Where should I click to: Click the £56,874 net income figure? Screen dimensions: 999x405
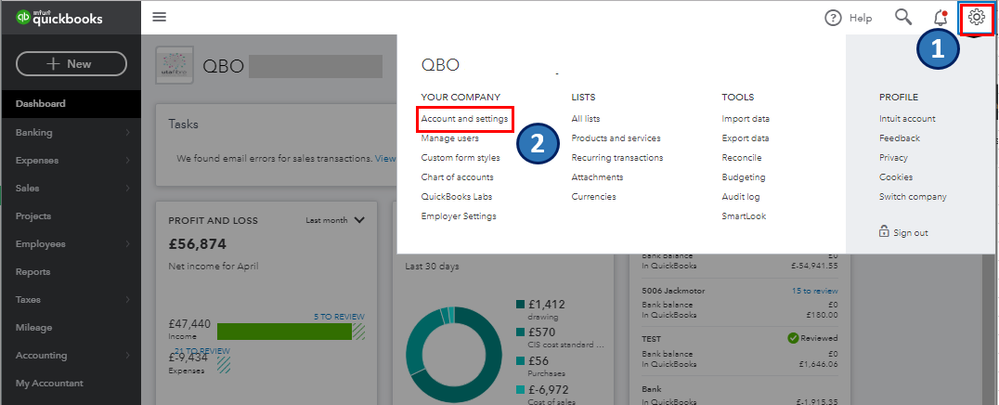point(198,245)
